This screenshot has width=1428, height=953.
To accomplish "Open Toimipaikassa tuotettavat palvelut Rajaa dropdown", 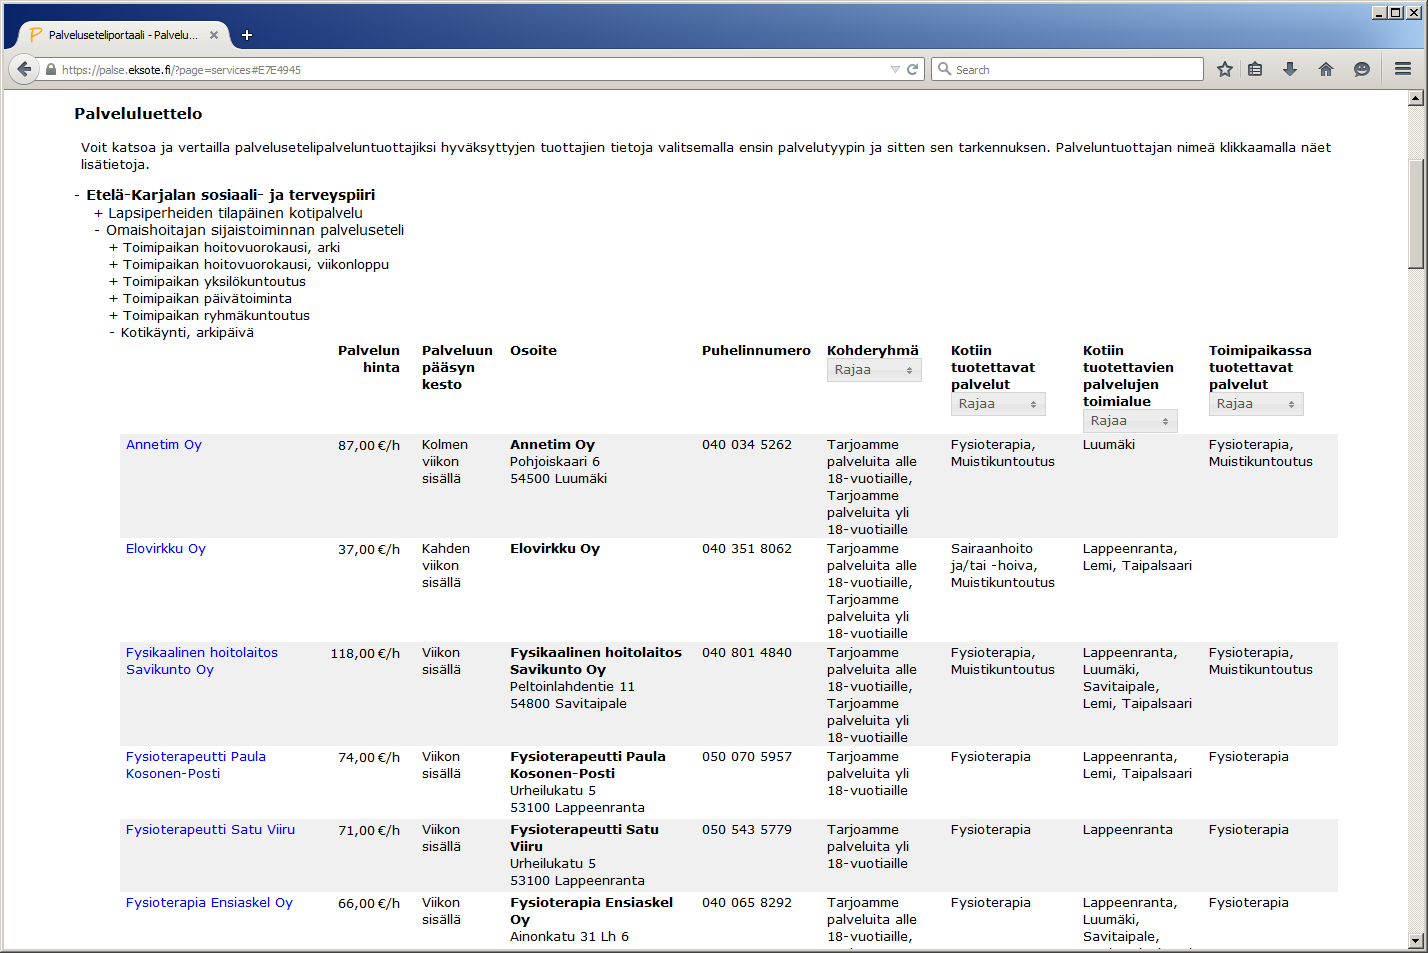I will pyautogui.click(x=1256, y=404).
